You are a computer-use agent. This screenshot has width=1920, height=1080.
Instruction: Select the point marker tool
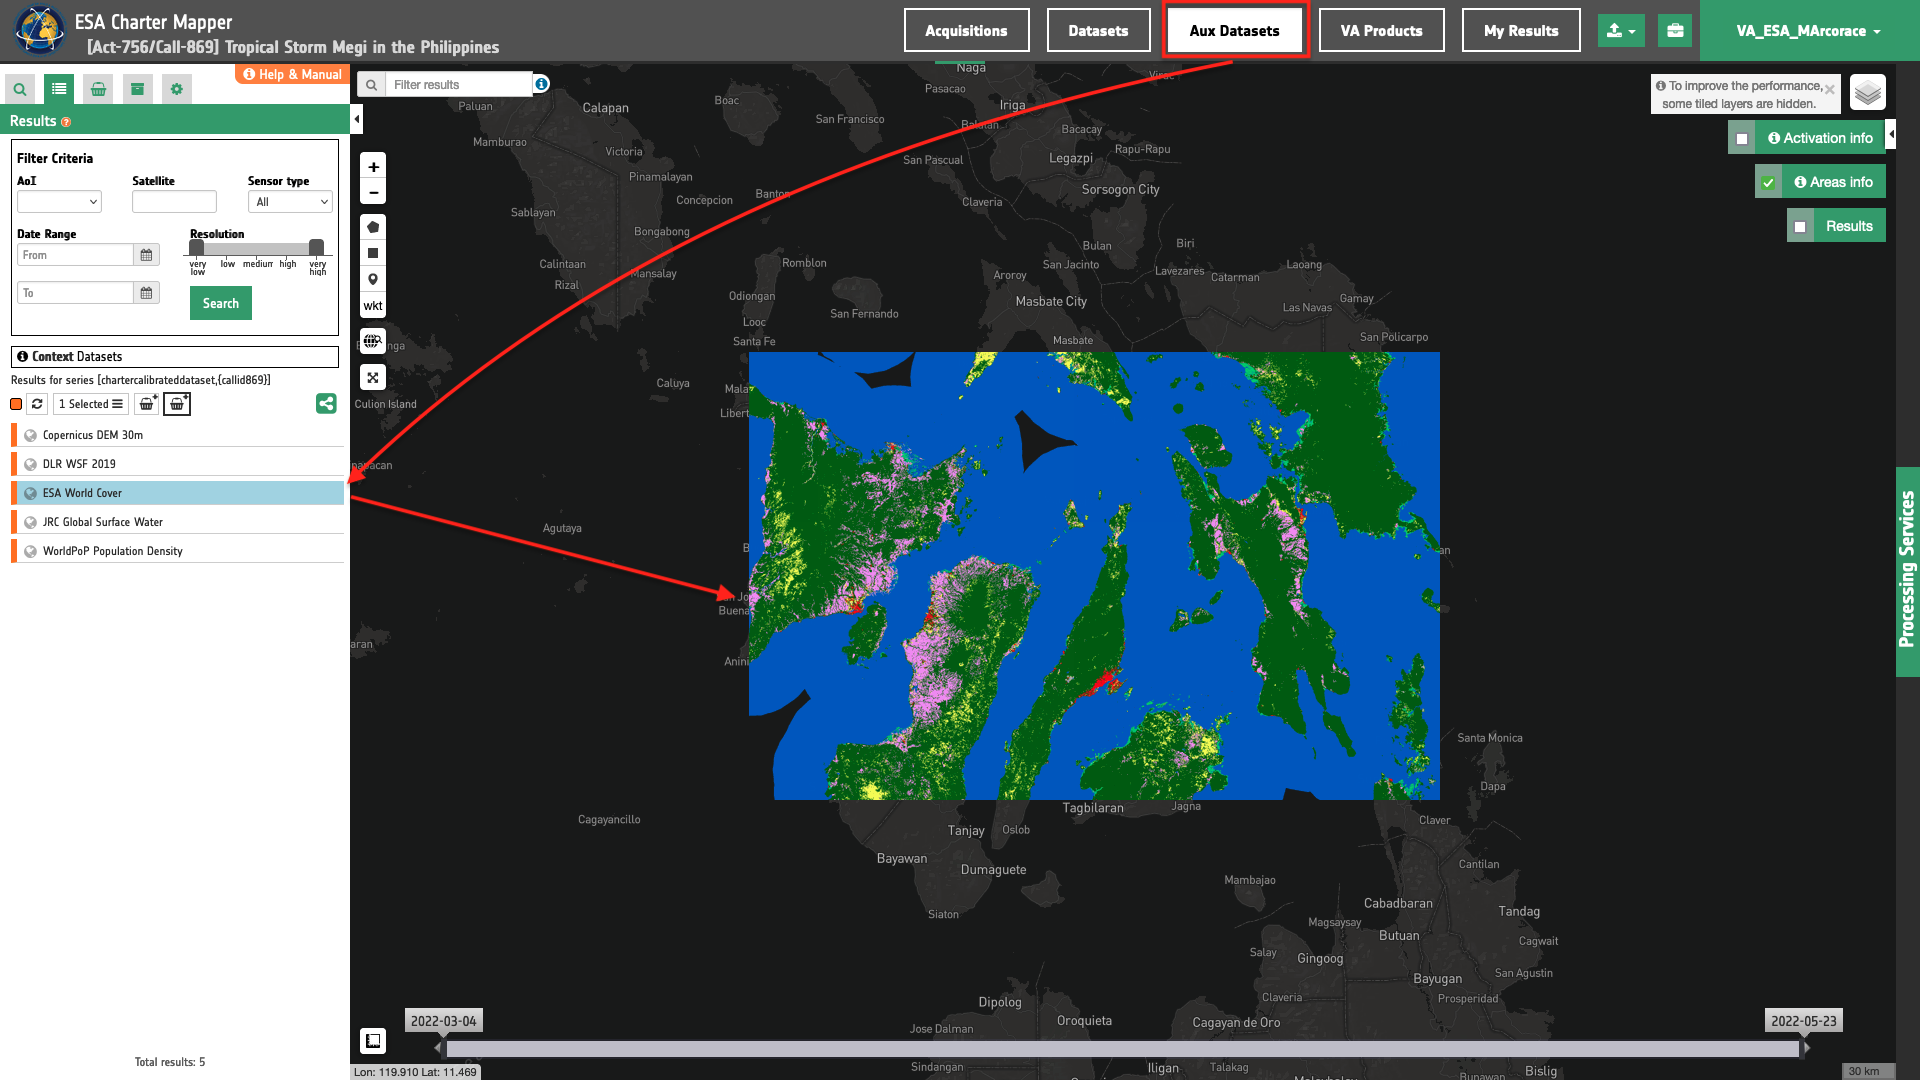[373, 279]
